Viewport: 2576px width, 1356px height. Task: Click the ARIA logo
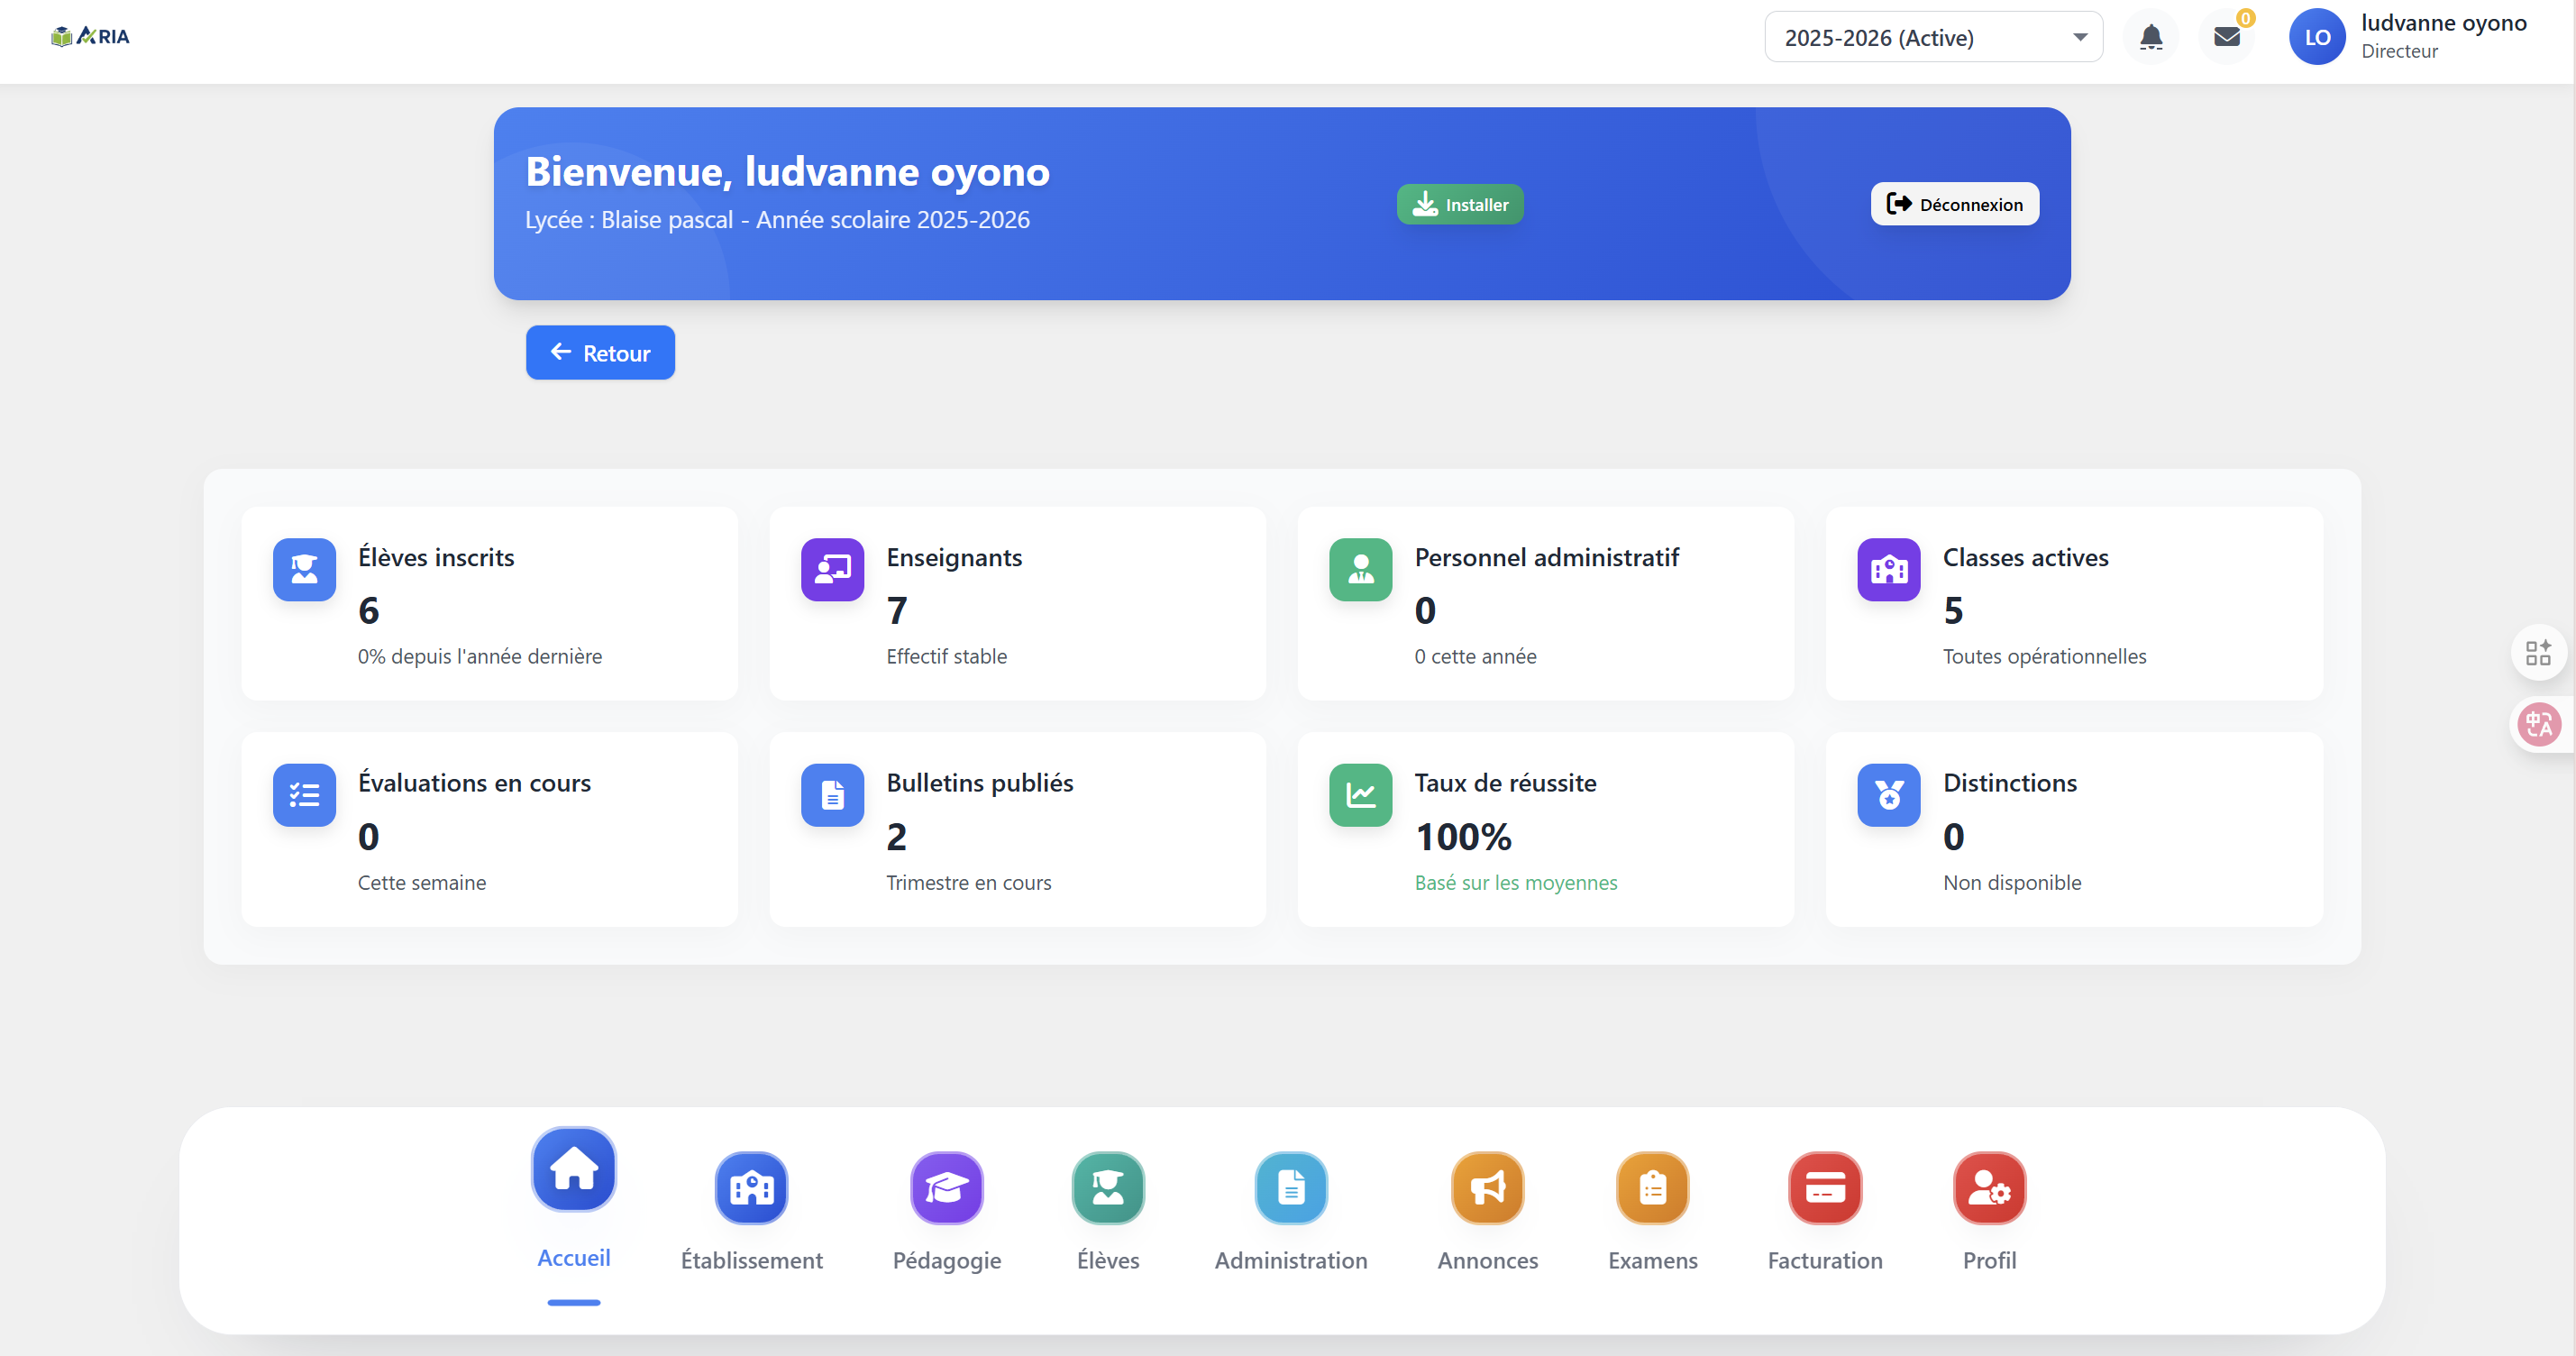point(90,37)
